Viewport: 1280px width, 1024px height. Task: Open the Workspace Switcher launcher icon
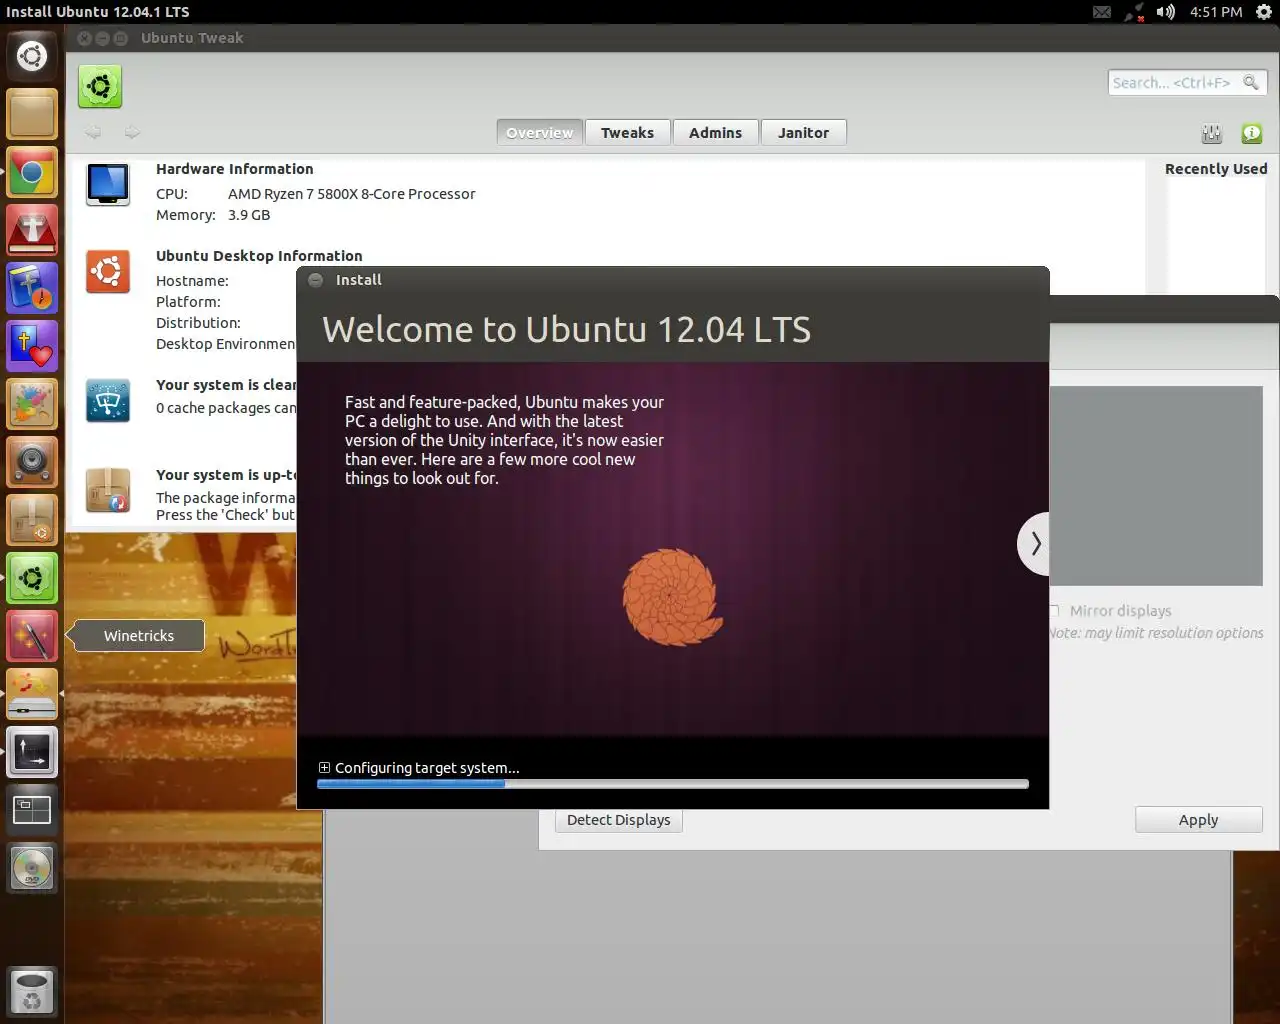pos(32,810)
